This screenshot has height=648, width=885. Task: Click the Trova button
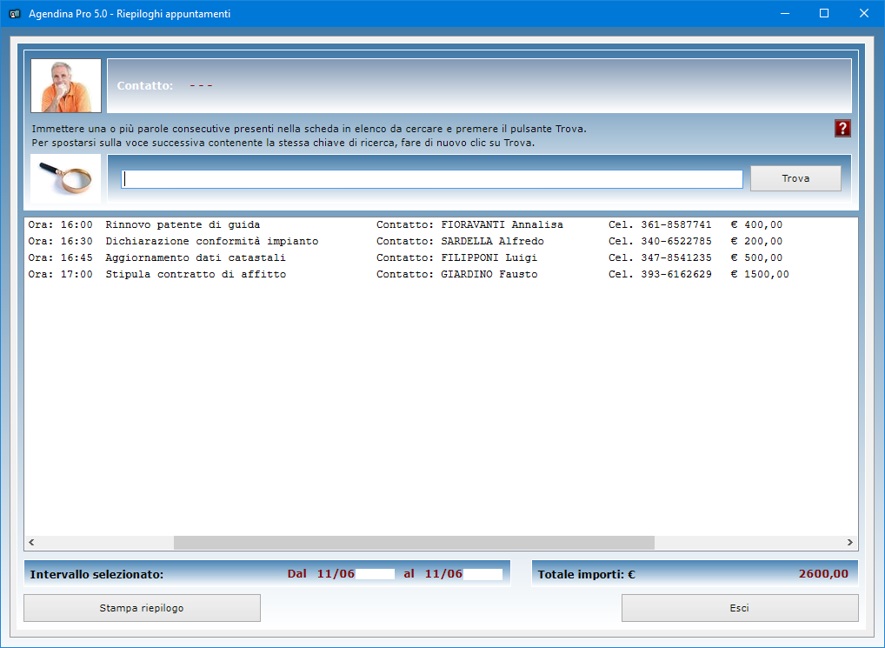click(795, 178)
